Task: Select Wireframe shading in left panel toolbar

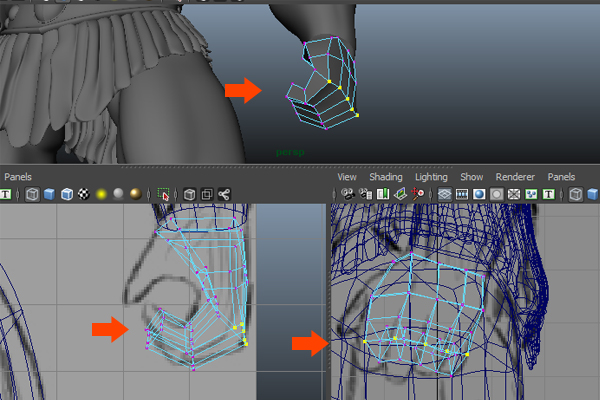Action: click(x=32, y=194)
